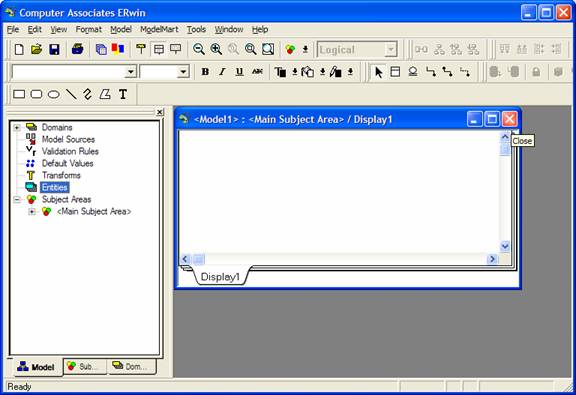Select the Entity tool icon
576x395 pixels.
(x=395, y=72)
